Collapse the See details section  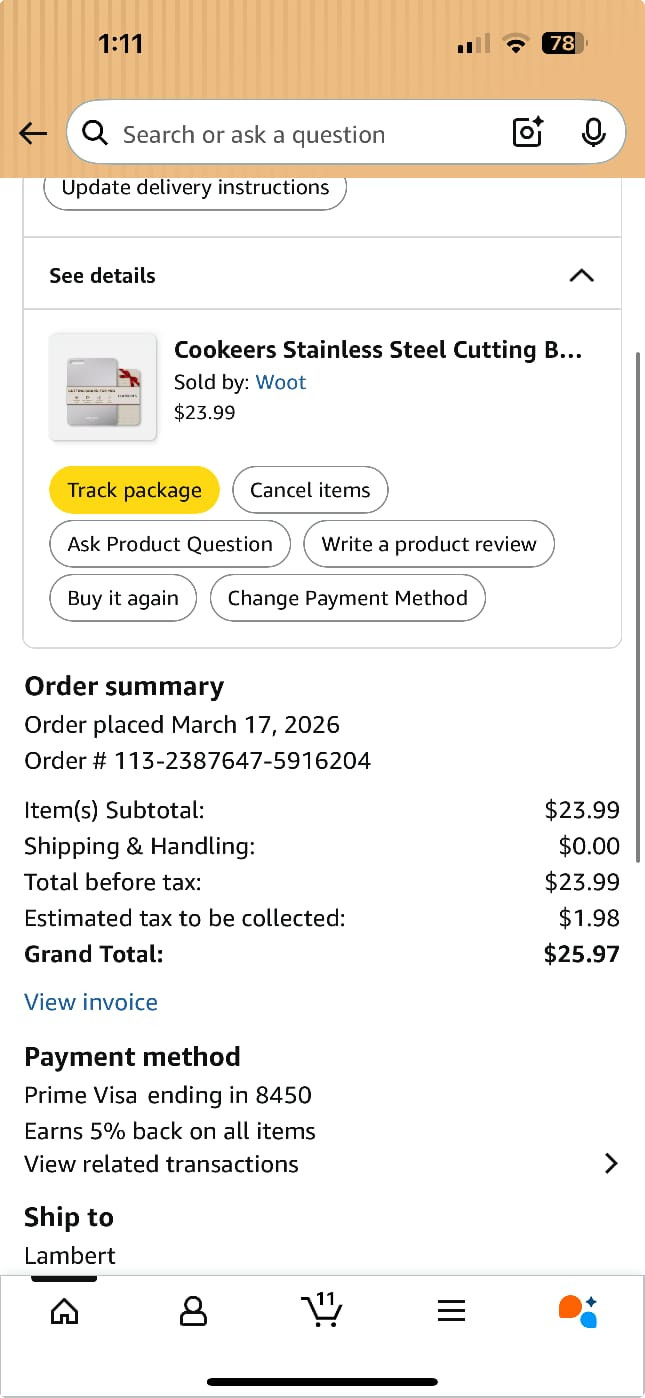pos(581,276)
